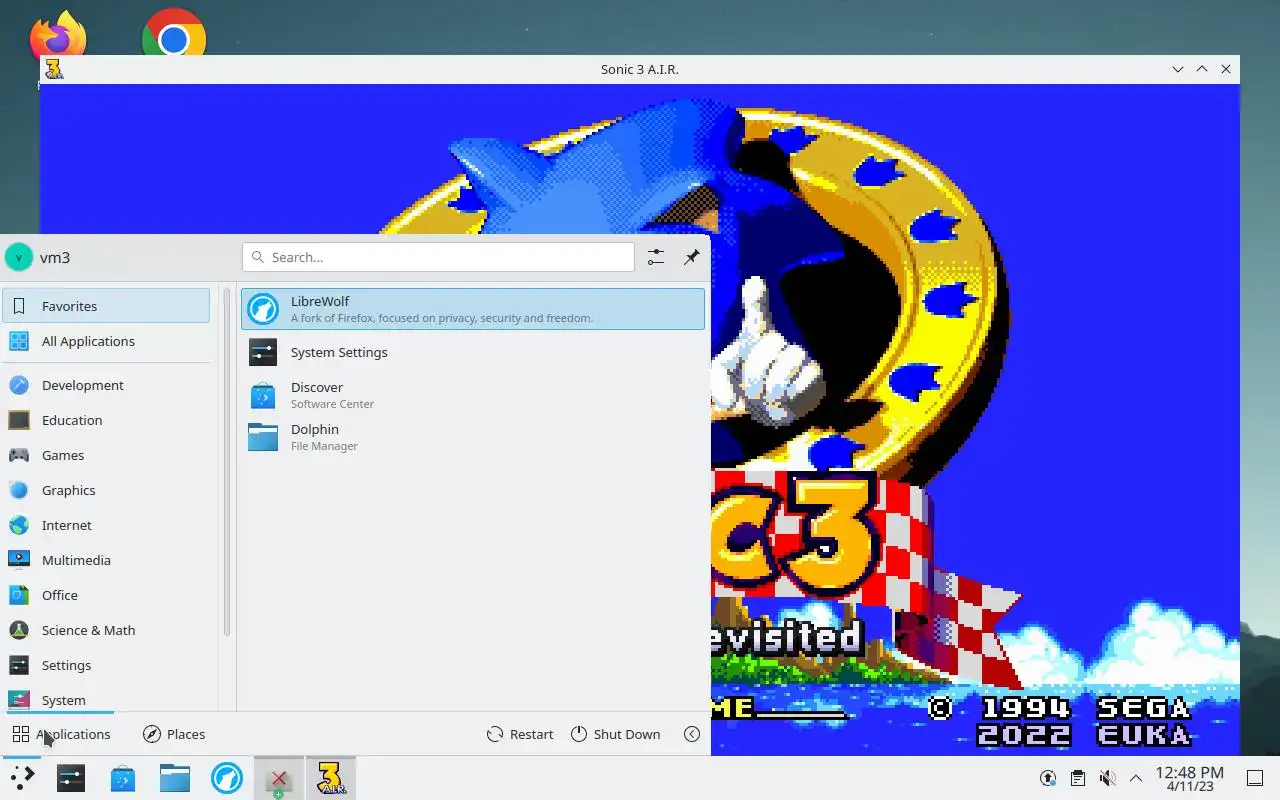Open Dolphin folder from the taskbar
Image resolution: width=1280 pixels, height=800 pixels.
(x=175, y=778)
